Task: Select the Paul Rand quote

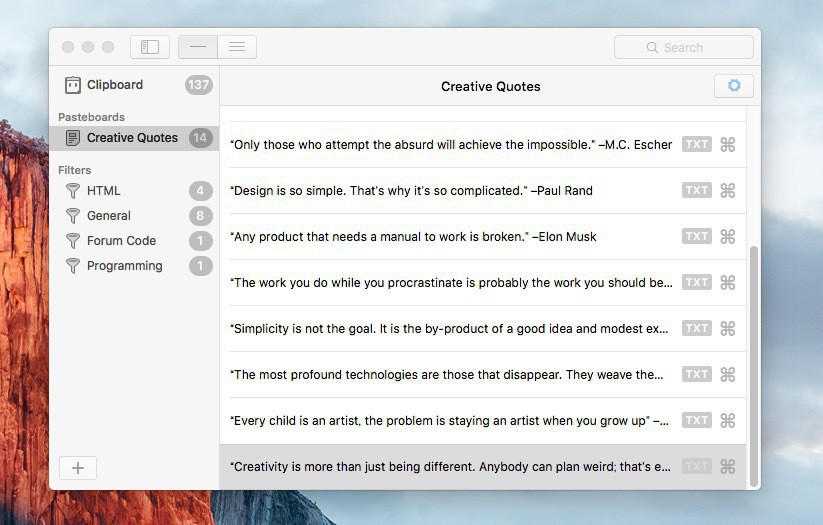Action: (x=483, y=191)
